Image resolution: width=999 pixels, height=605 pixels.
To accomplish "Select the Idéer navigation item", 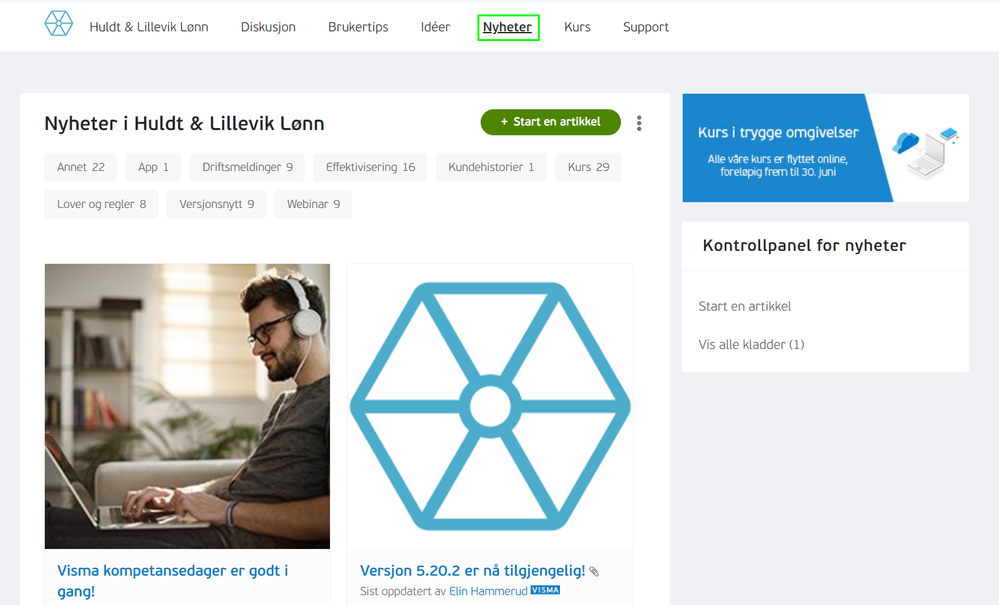I will click(x=435, y=27).
